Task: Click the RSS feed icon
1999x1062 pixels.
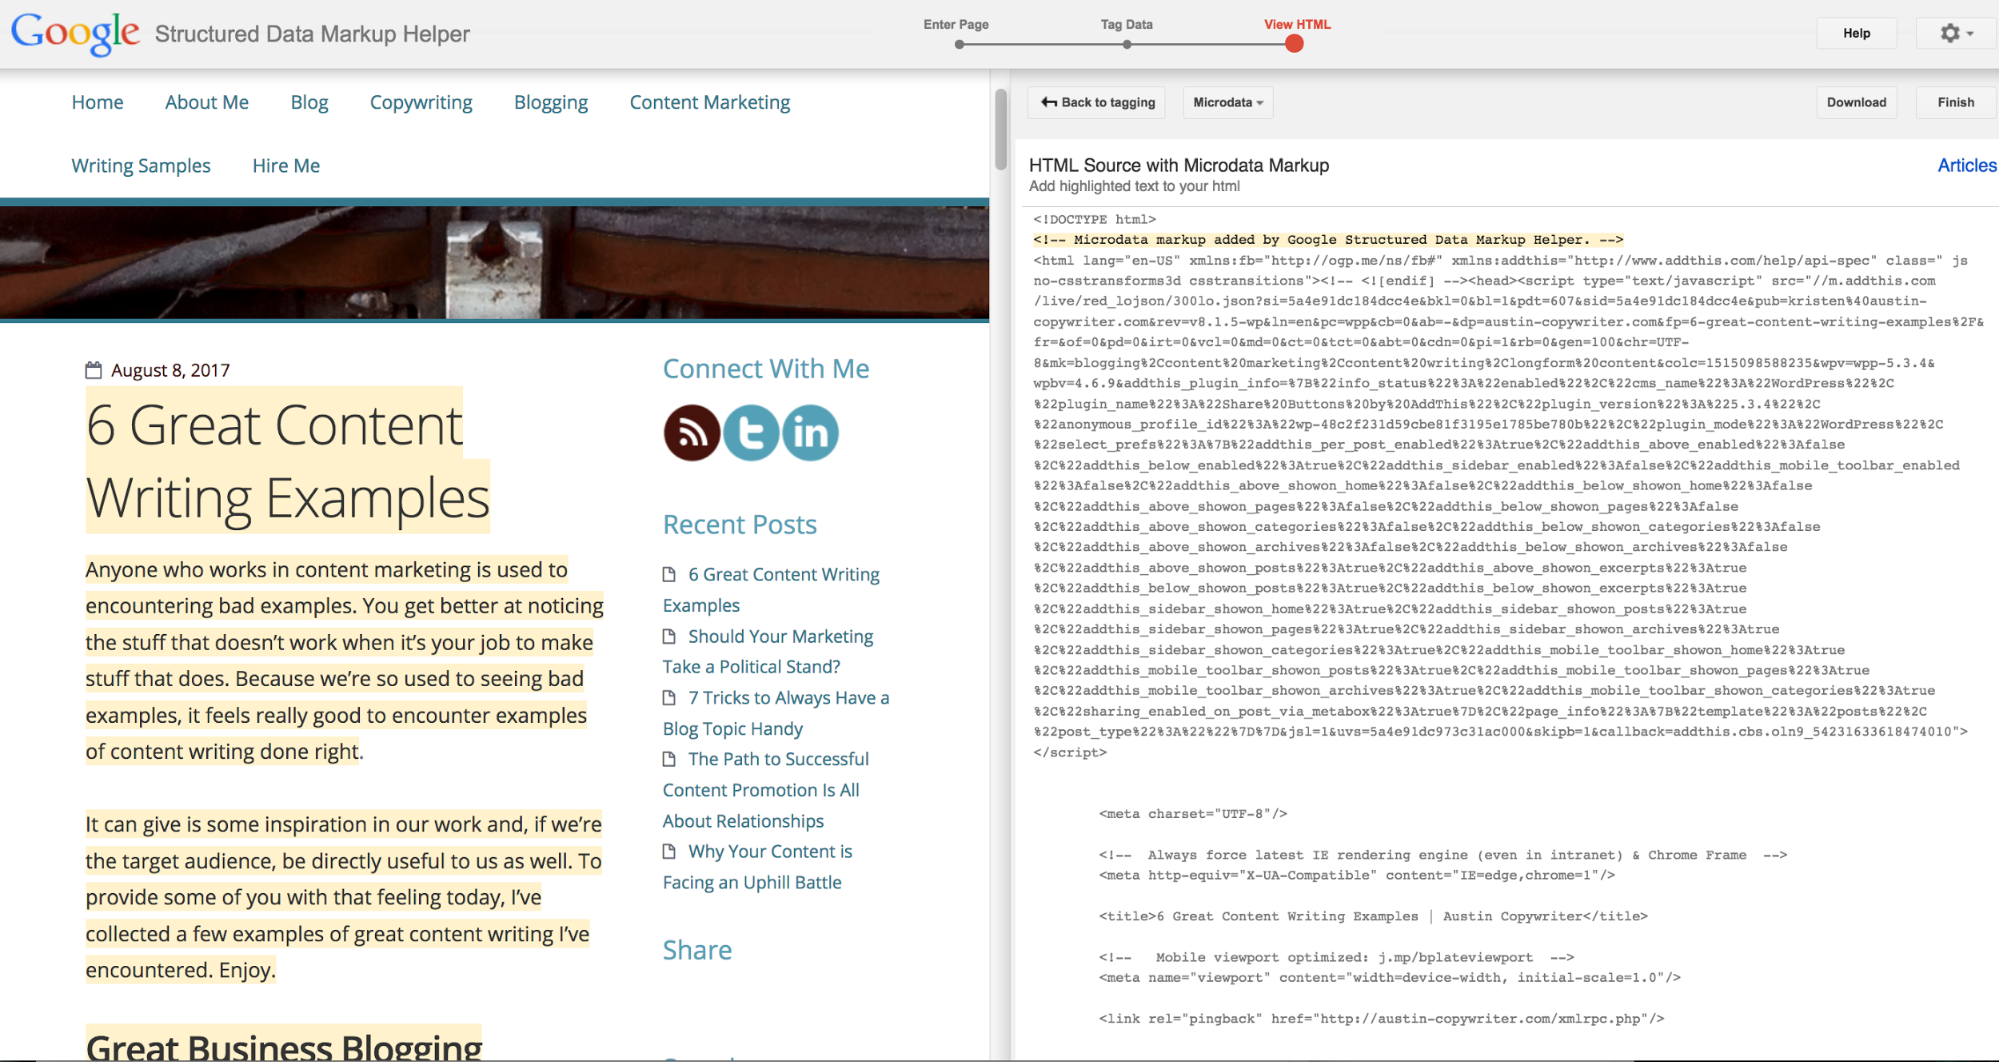Action: coord(691,433)
